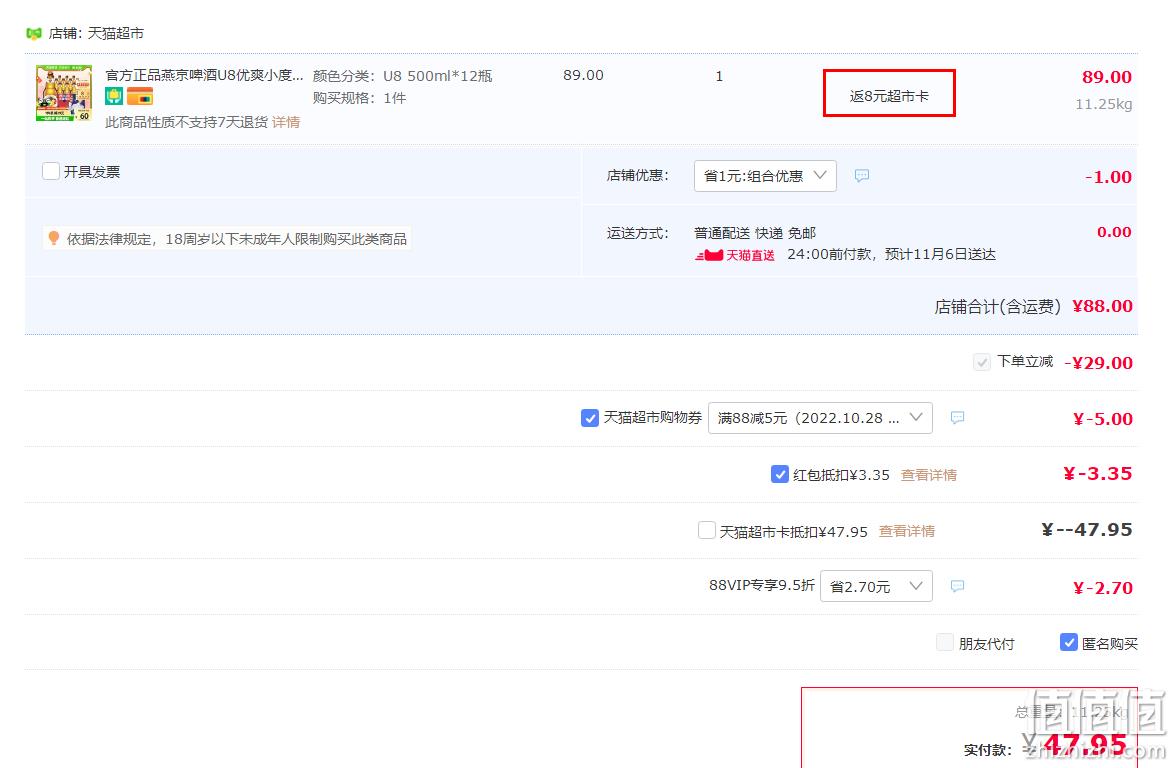The width and height of the screenshot is (1175, 768).
Task: Check the 天猫超市卡抵扣¥47.95 checkbox
Action: tap(707, 530)
